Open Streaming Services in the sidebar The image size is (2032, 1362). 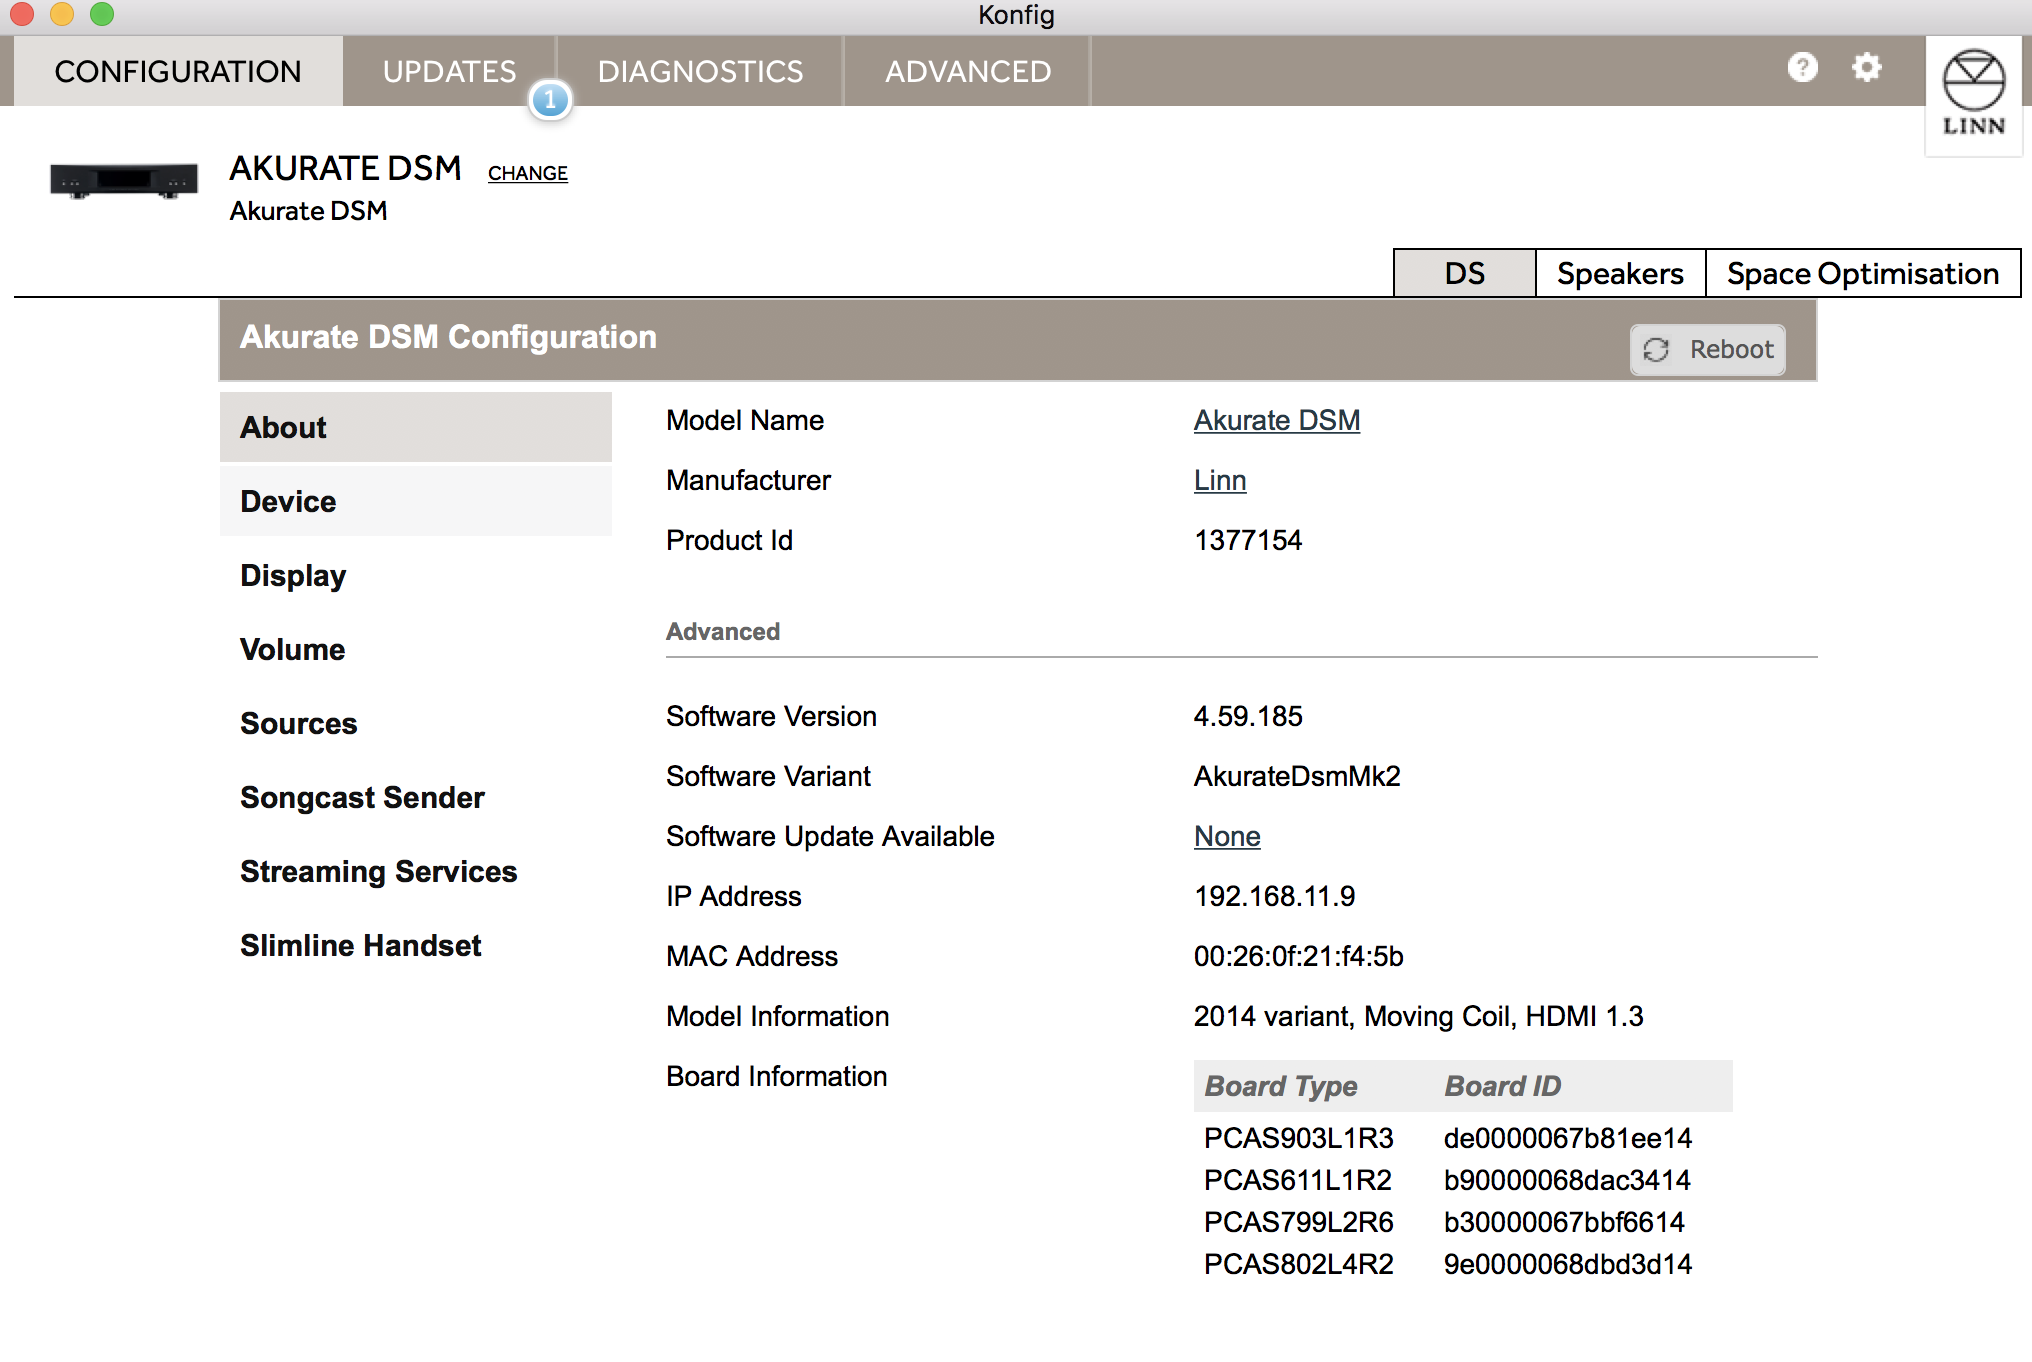click(416, 871)
